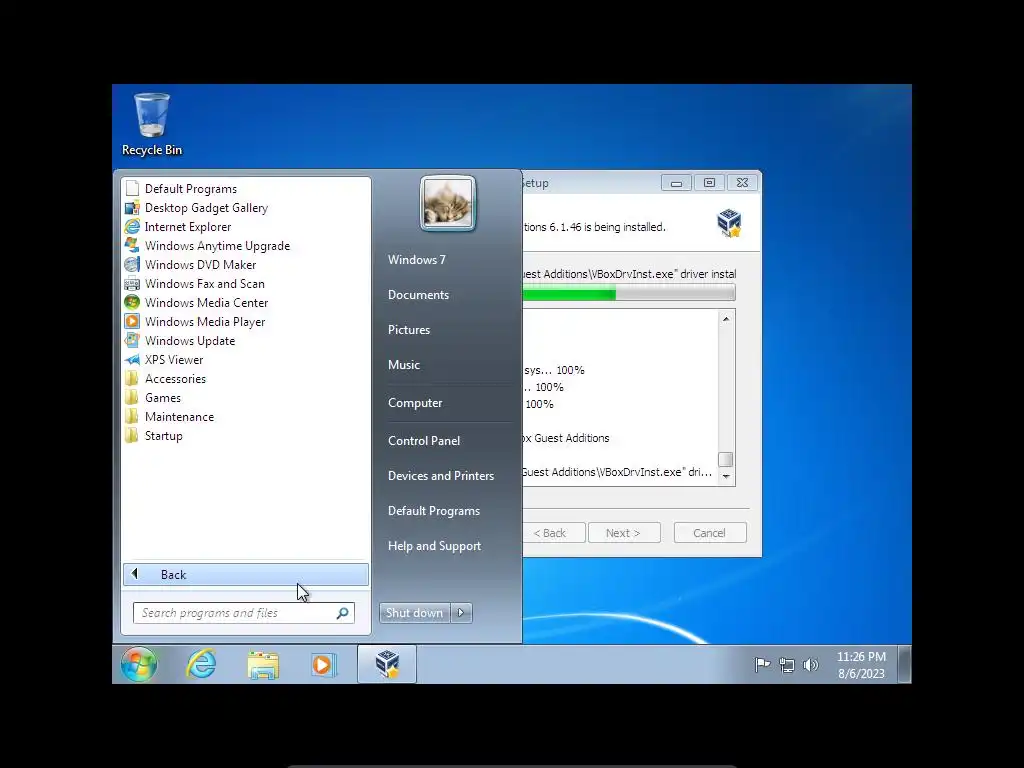Expand the Maintenance folder
The width and height of the screenshot is (1024, 768).
(x=179, y=417)
